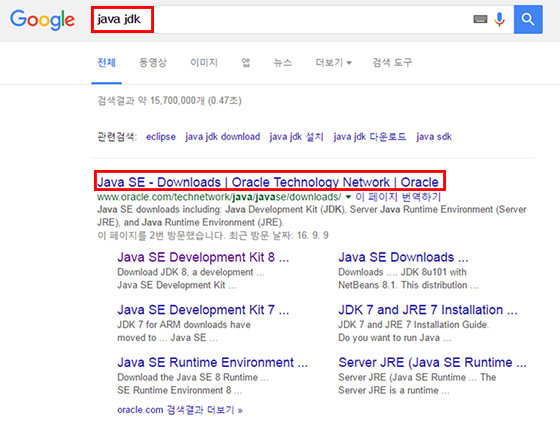Expand the green arrow beside oracle URL
Viewport: 560px width, 431px height.
348,197
